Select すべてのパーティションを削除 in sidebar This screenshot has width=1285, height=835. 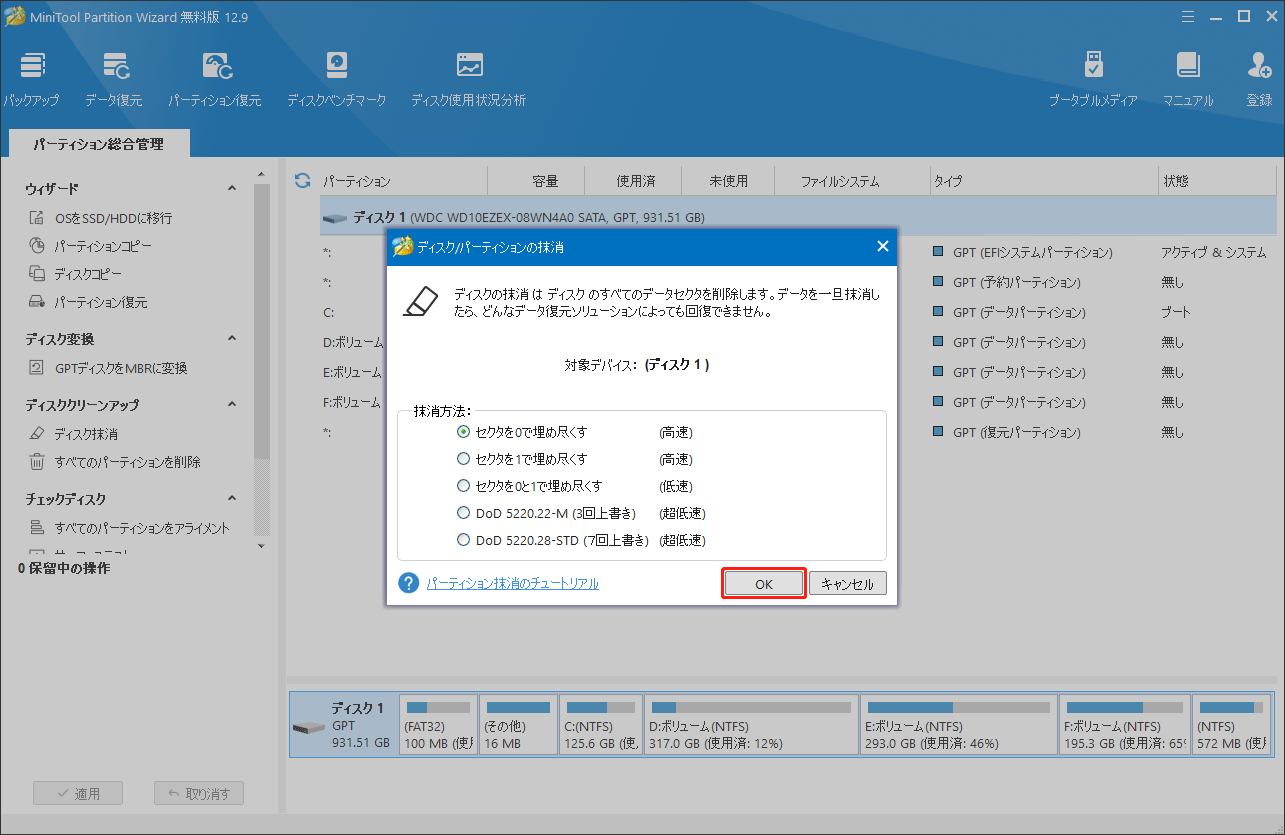[x=114, y=462]
